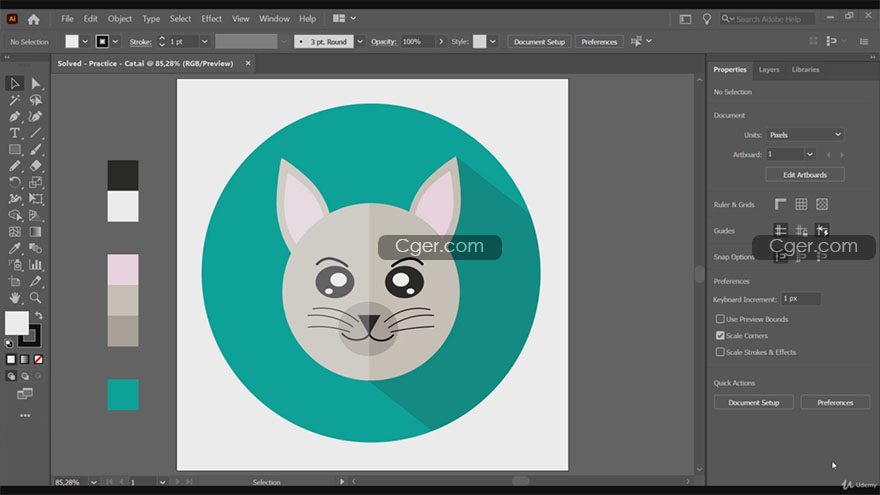This screenshot has height=495, width=880.
Task: Choose the Eraser tool
Action: click(x=36, y=166)
